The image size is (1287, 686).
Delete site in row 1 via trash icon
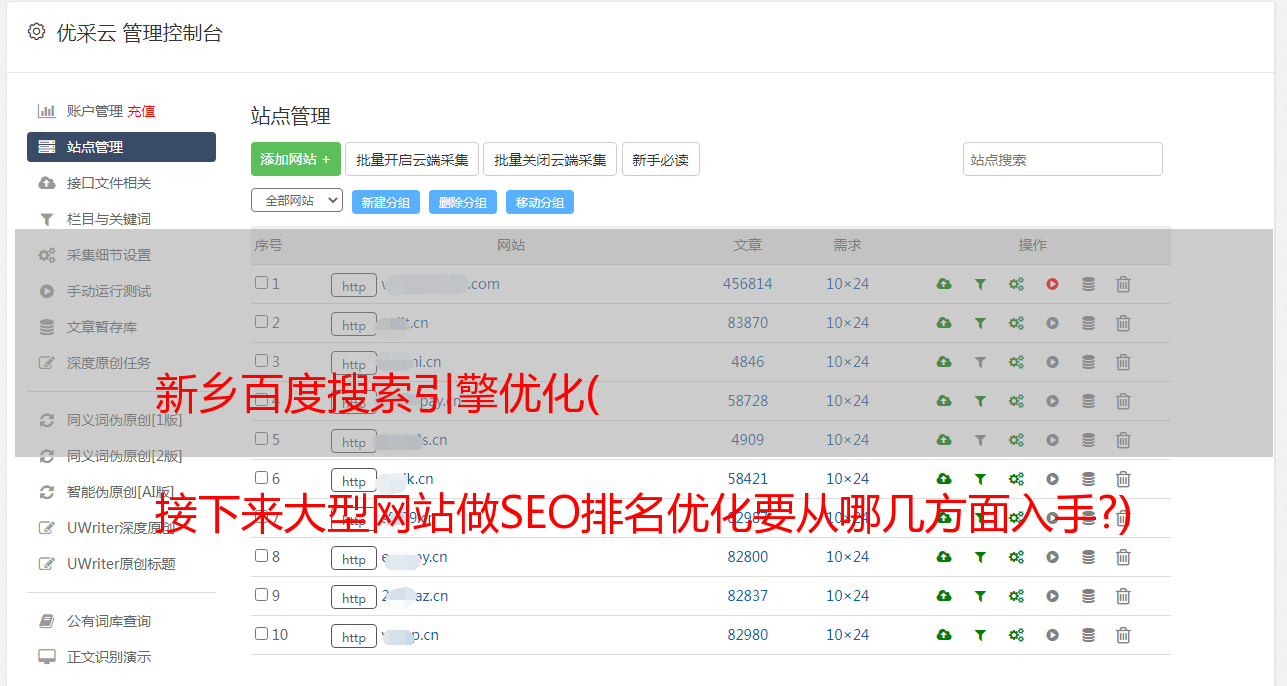(1123, 284)
